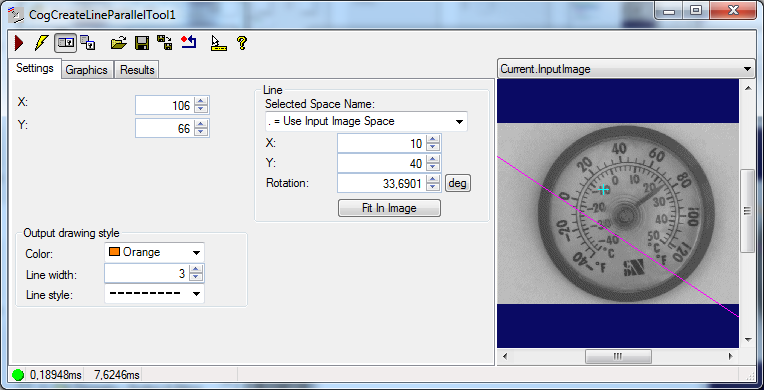Switch to the Graphics tab
764x390 pixels.
point(87,70)
